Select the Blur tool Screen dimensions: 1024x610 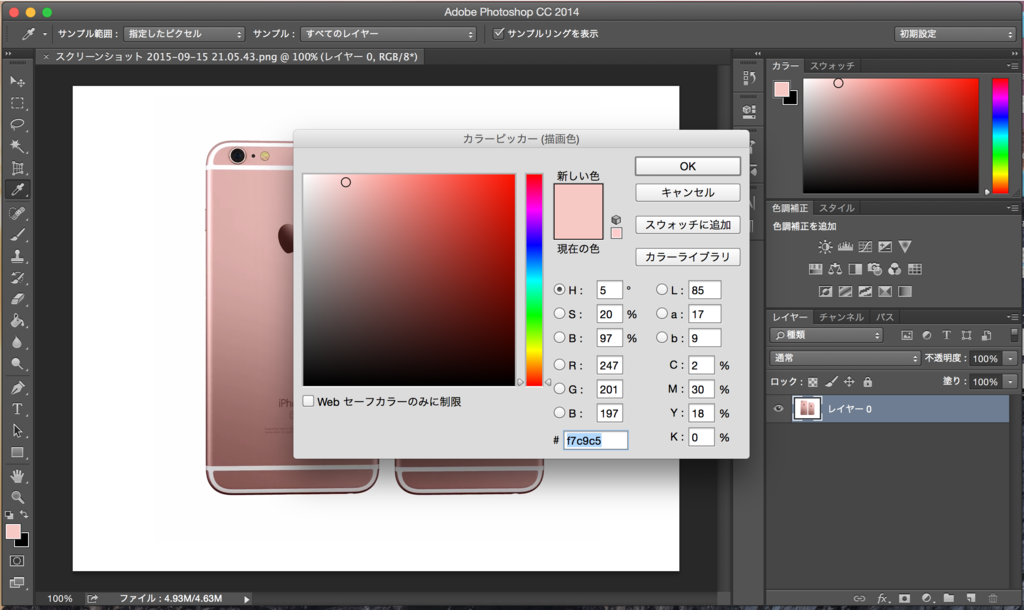18,342
